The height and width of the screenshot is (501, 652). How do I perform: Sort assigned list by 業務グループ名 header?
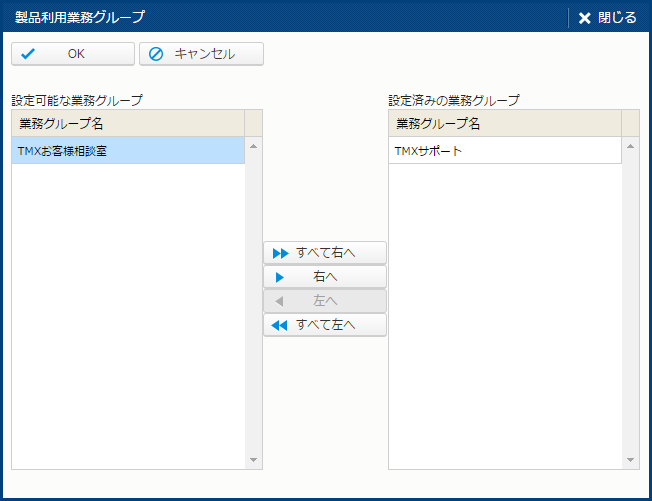505,124
